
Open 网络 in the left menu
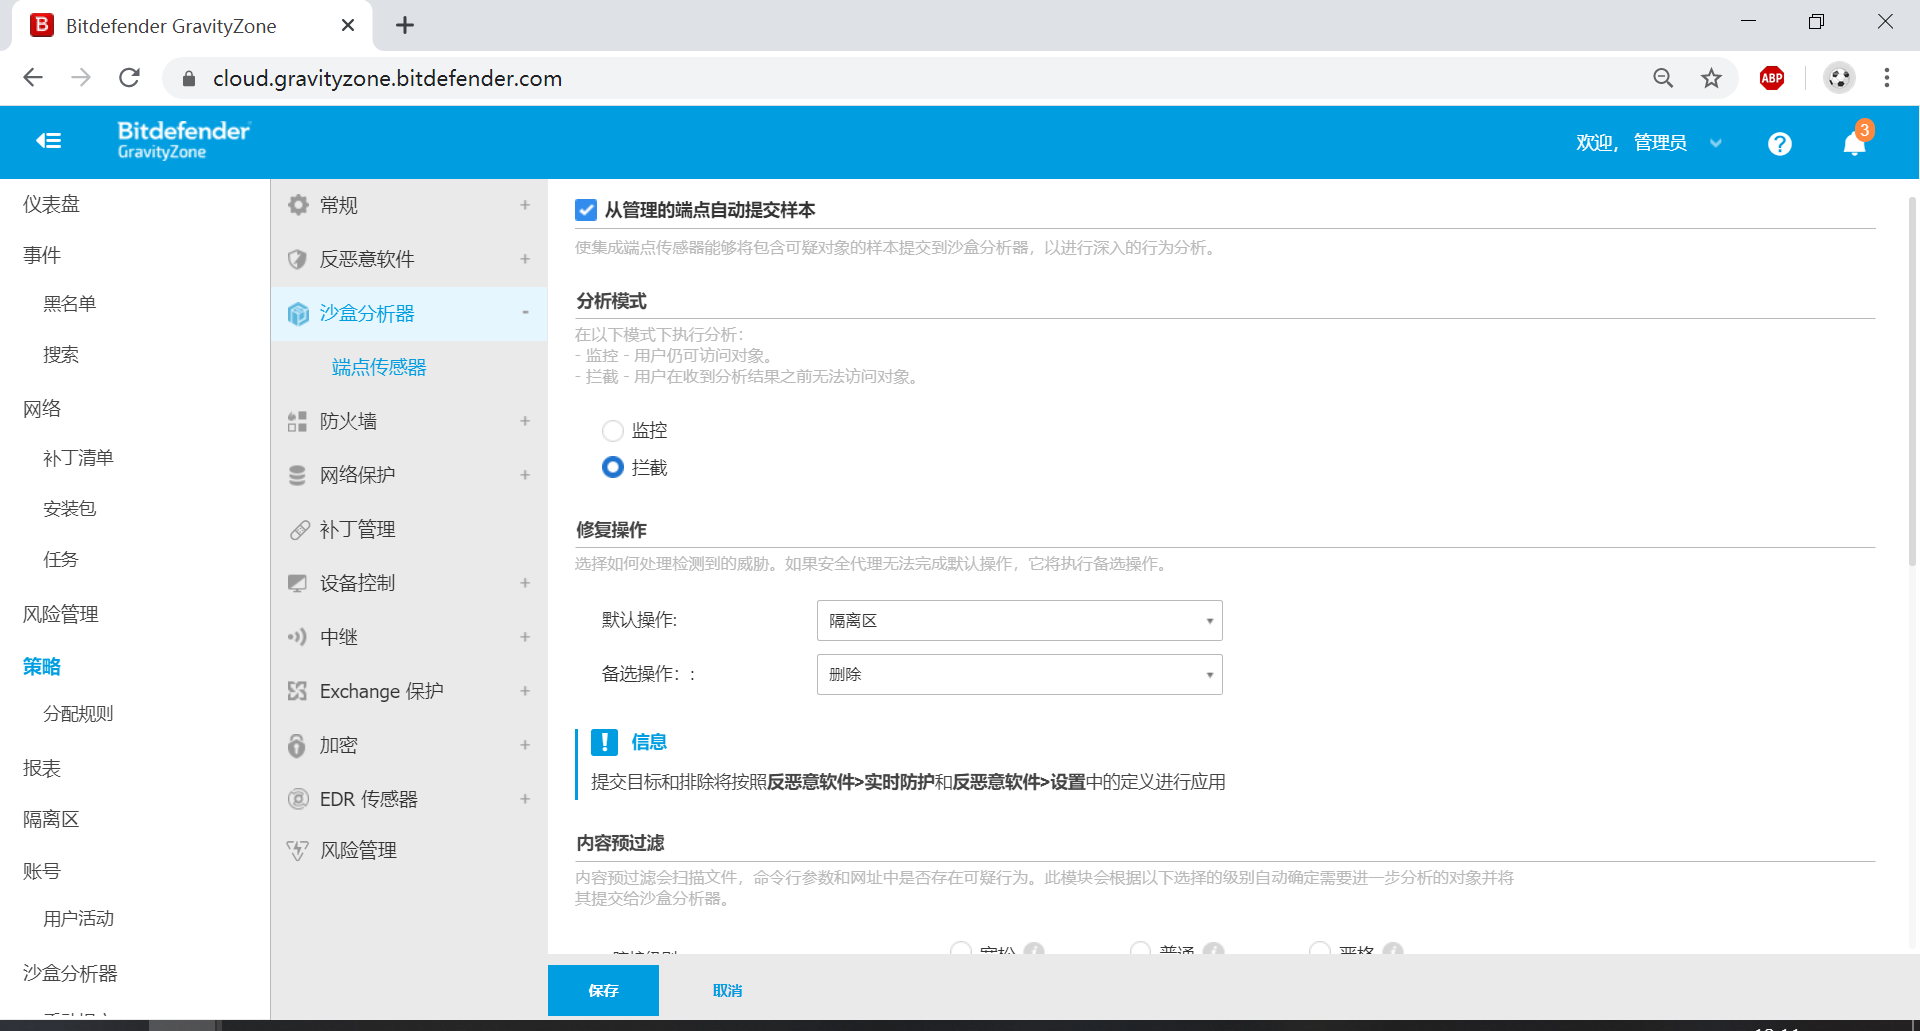point(42,408)
